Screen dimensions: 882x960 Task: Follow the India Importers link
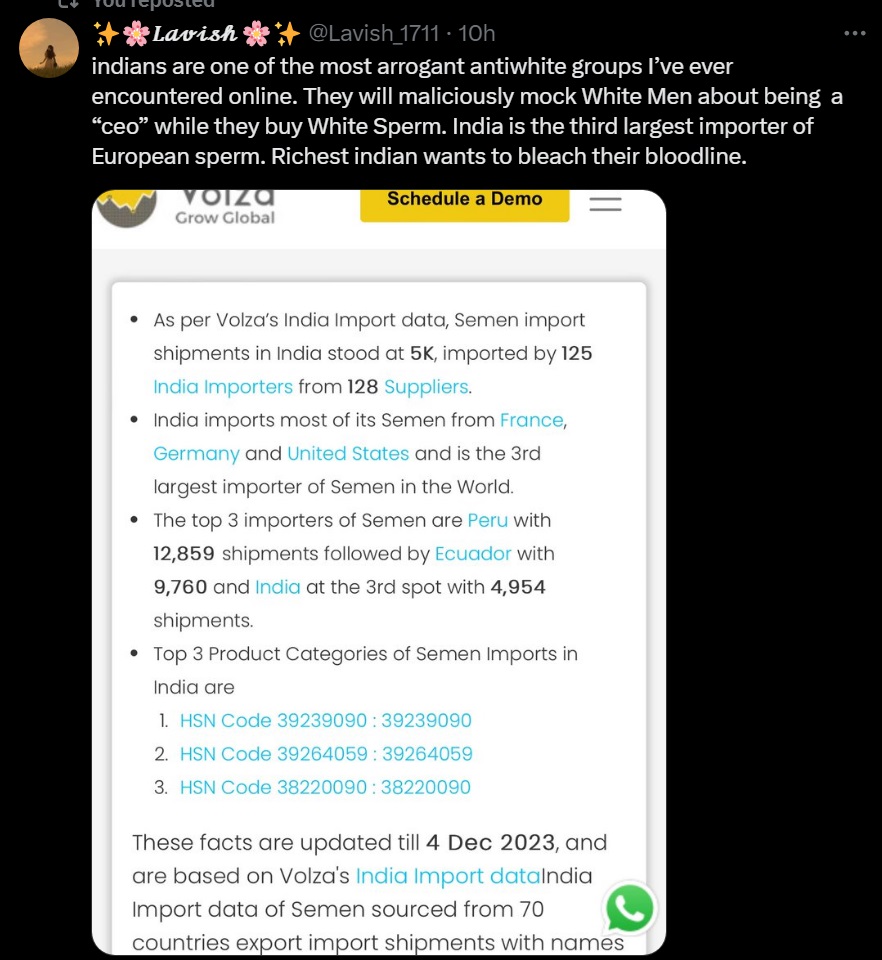point(223,387)
